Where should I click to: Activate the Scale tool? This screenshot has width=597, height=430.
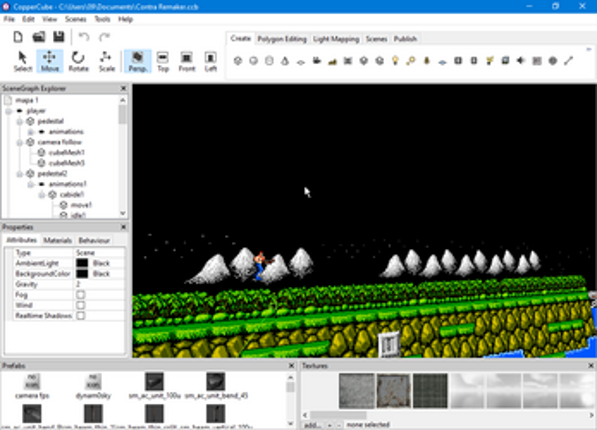point(106,61)
